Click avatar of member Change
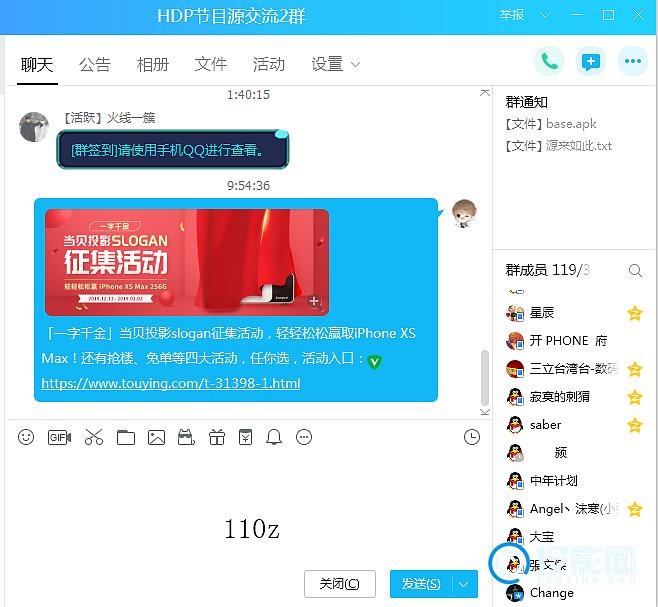This screenshot has height=607, width=658. click(x=515, y=593)
